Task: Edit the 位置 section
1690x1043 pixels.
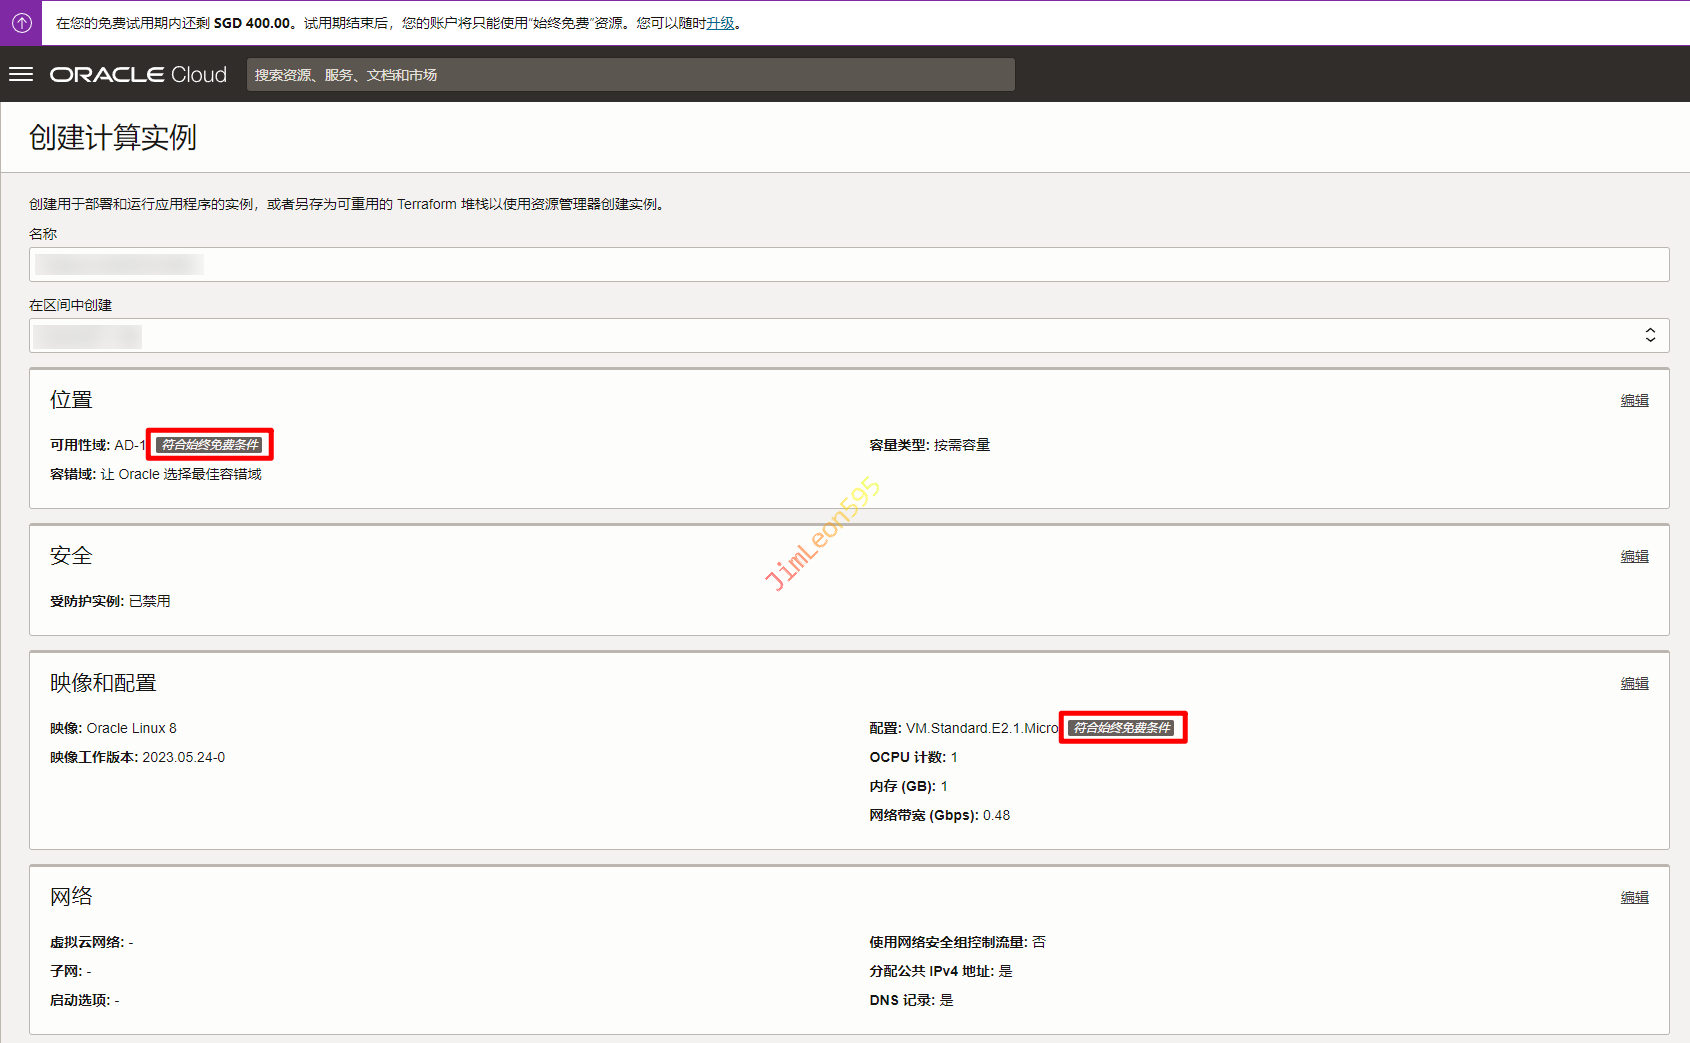Action: [x=1634, y=400]
